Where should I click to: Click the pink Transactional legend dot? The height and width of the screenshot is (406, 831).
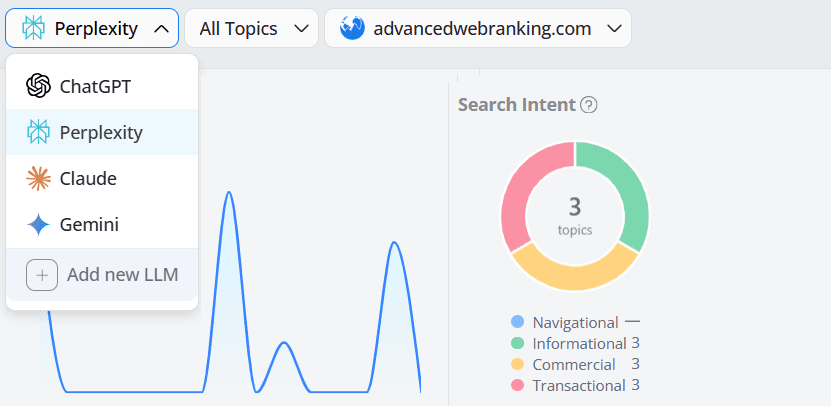click(517, 385)
